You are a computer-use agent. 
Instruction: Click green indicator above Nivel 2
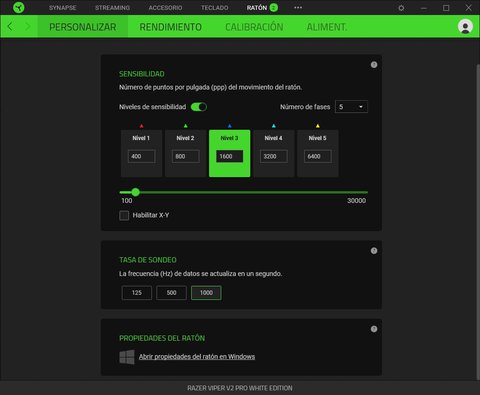(x=185, y=126)
